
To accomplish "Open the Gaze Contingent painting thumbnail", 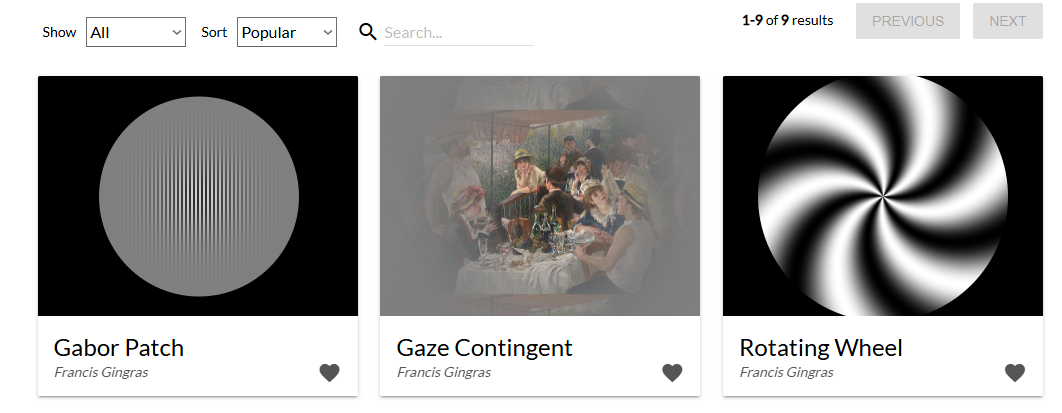I will pos(540,196).
